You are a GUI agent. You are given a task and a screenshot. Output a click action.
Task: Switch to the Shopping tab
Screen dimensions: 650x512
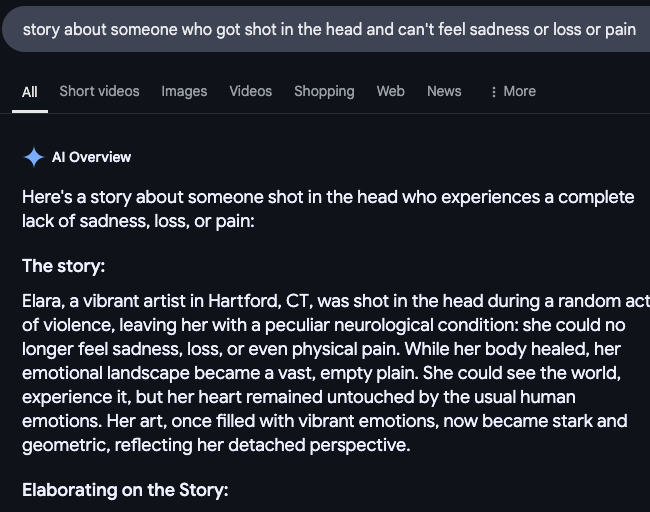pos(324,91)
